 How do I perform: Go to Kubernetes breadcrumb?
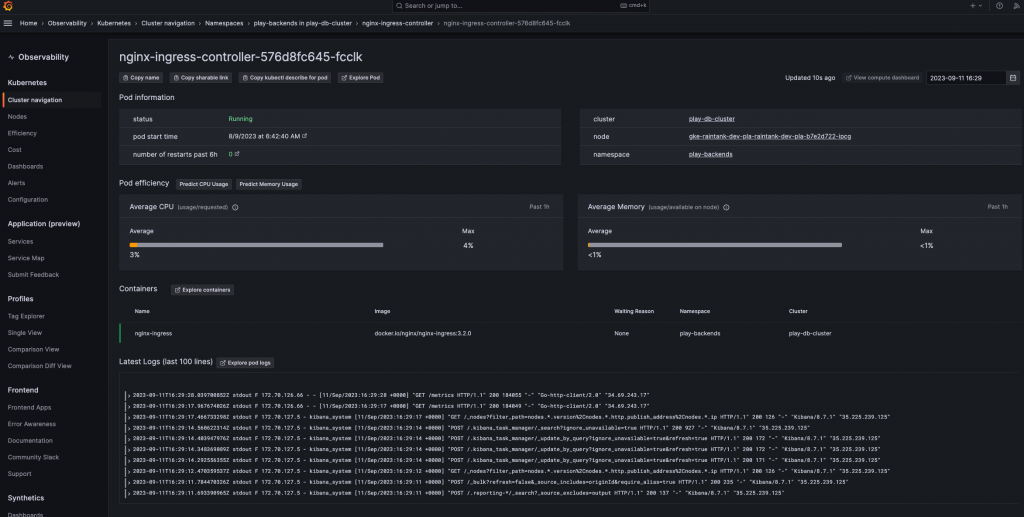coord(114,23)
